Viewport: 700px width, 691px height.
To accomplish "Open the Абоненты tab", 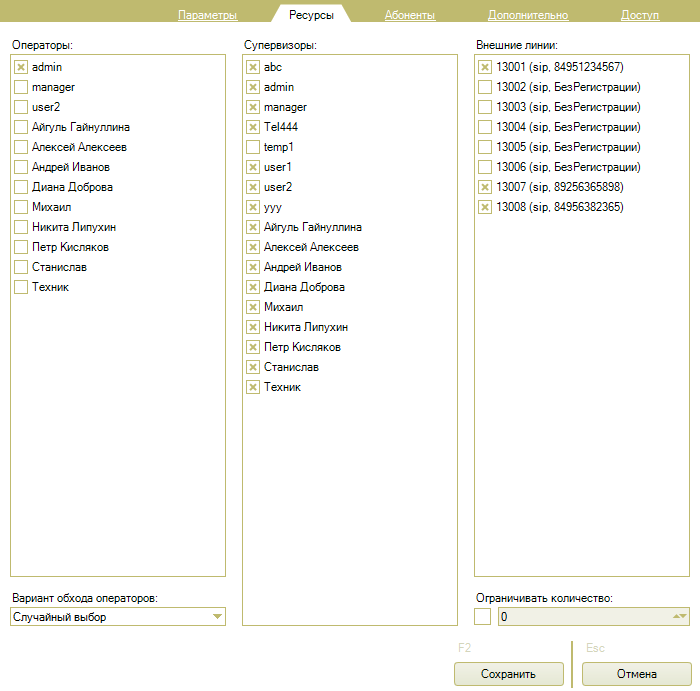I will coord(409,15).
